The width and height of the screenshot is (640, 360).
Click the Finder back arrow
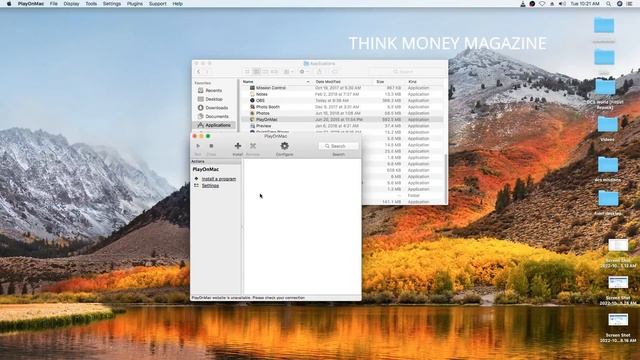pos(199,72)
